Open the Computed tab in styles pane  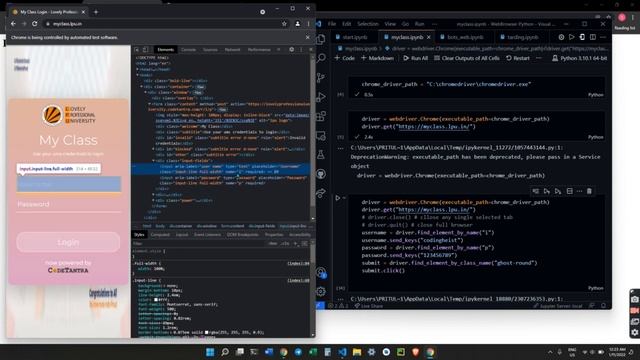tap(160, 235)
